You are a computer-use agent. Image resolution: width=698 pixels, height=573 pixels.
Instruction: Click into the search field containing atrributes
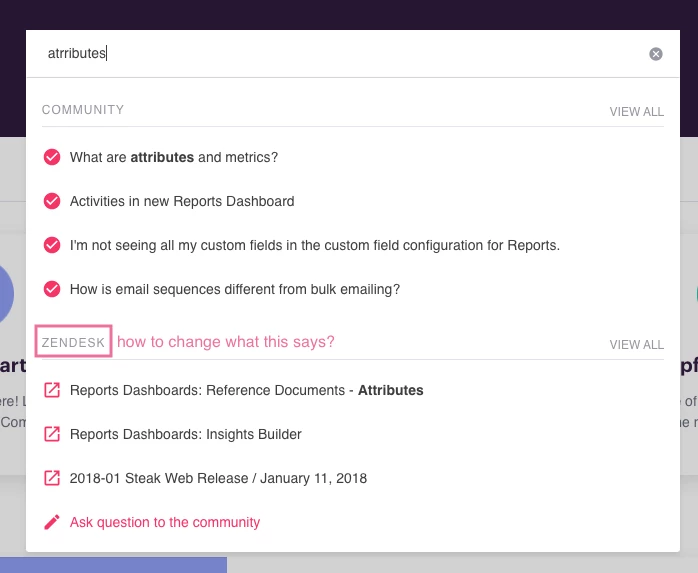(x=338, y=53)
